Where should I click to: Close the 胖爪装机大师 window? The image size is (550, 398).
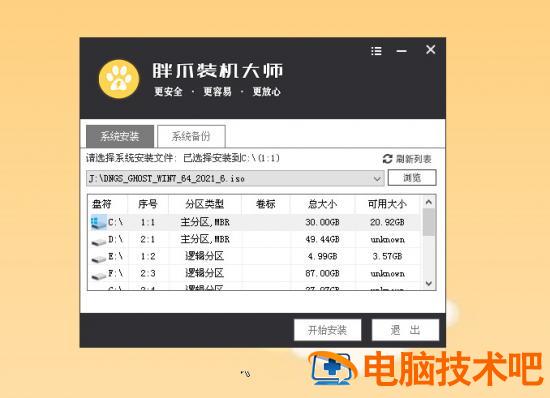click(431, 49)
